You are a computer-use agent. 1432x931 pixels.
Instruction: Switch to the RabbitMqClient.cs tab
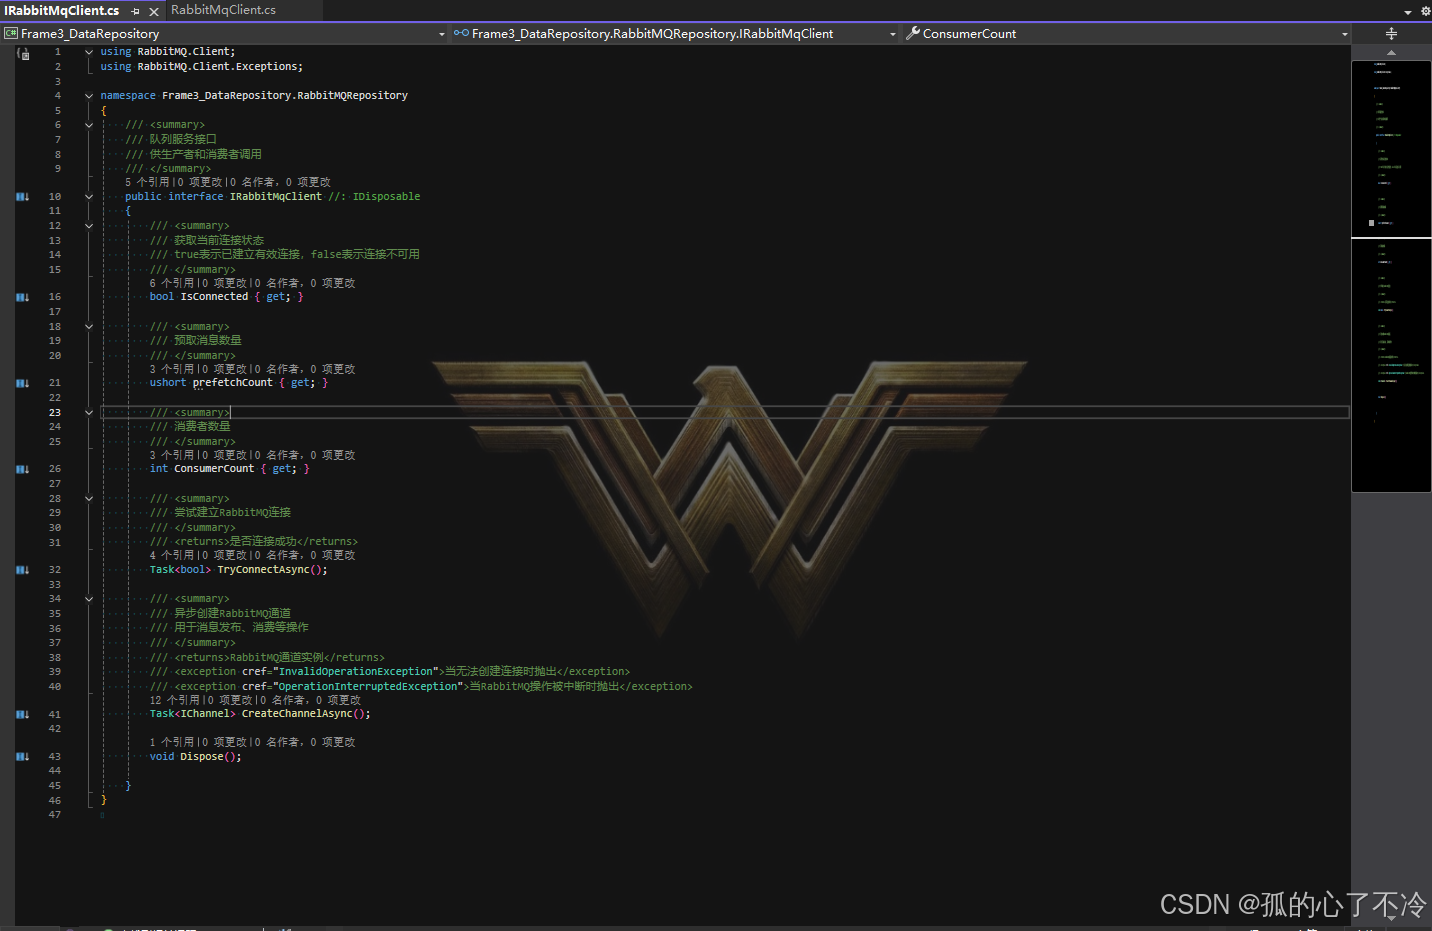pyautogui.click(x=223, y=10)
